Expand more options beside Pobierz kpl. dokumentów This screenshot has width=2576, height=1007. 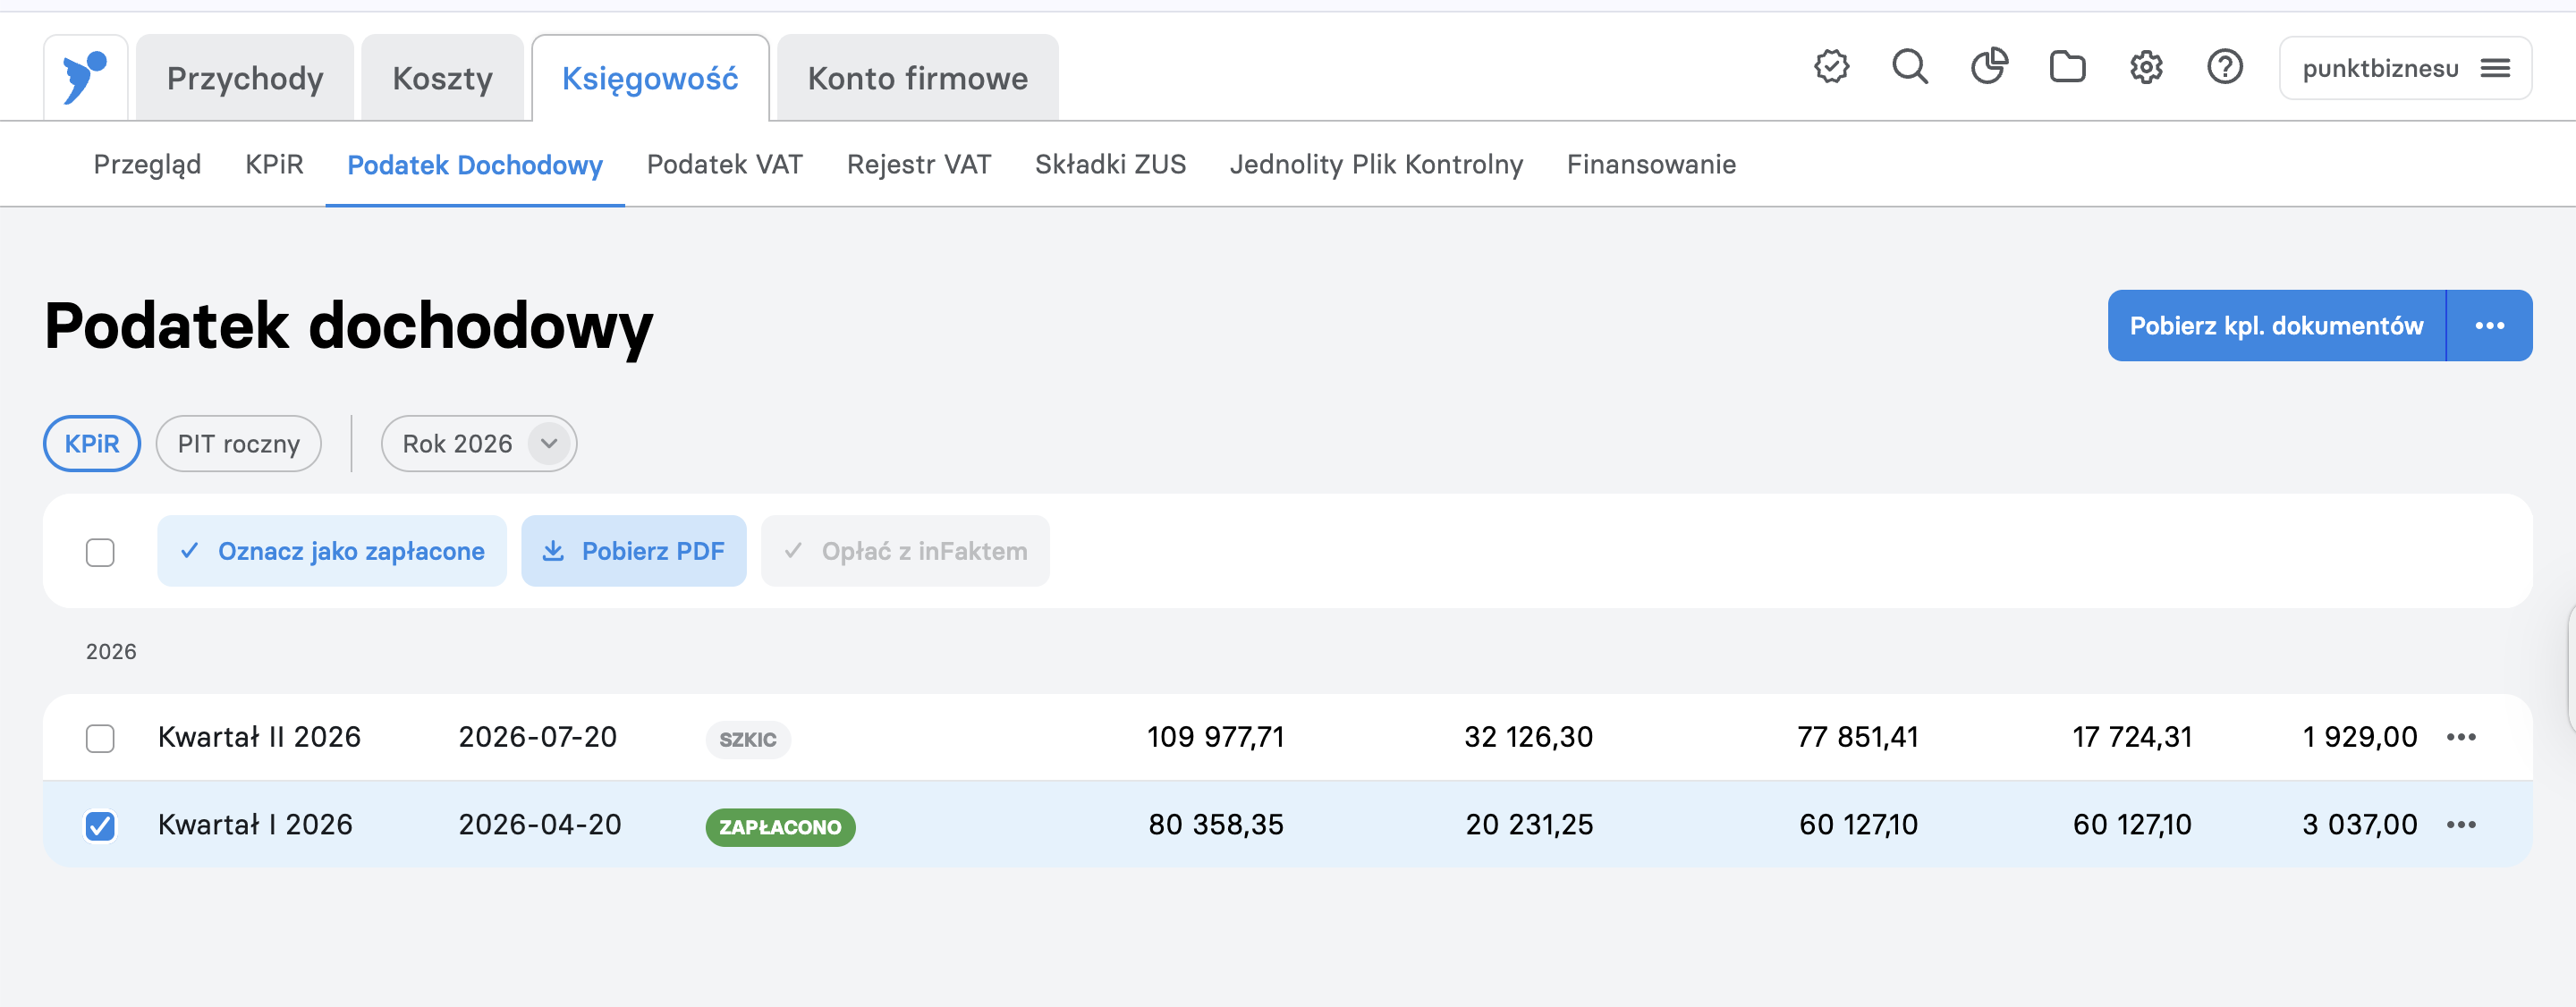tap(2489, 325)
